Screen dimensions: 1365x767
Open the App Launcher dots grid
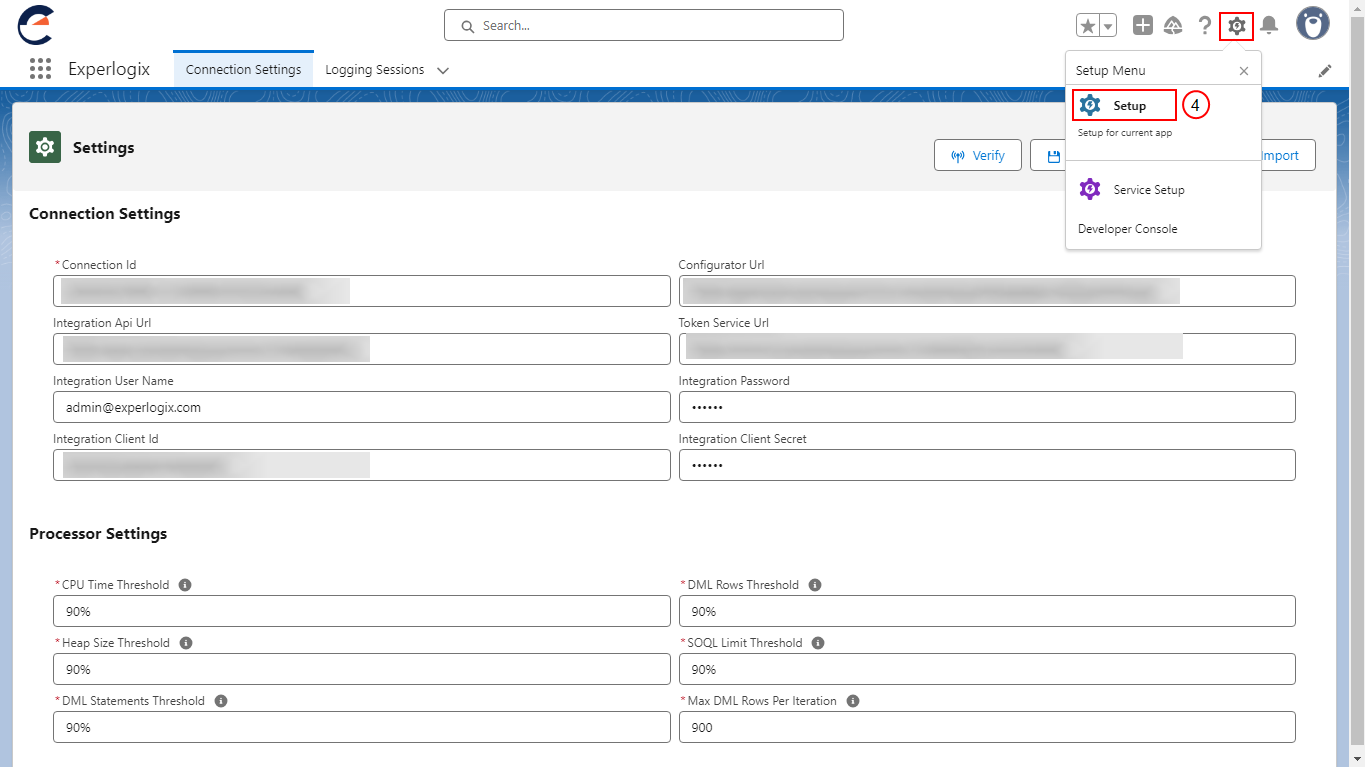(x=40, y=69)
